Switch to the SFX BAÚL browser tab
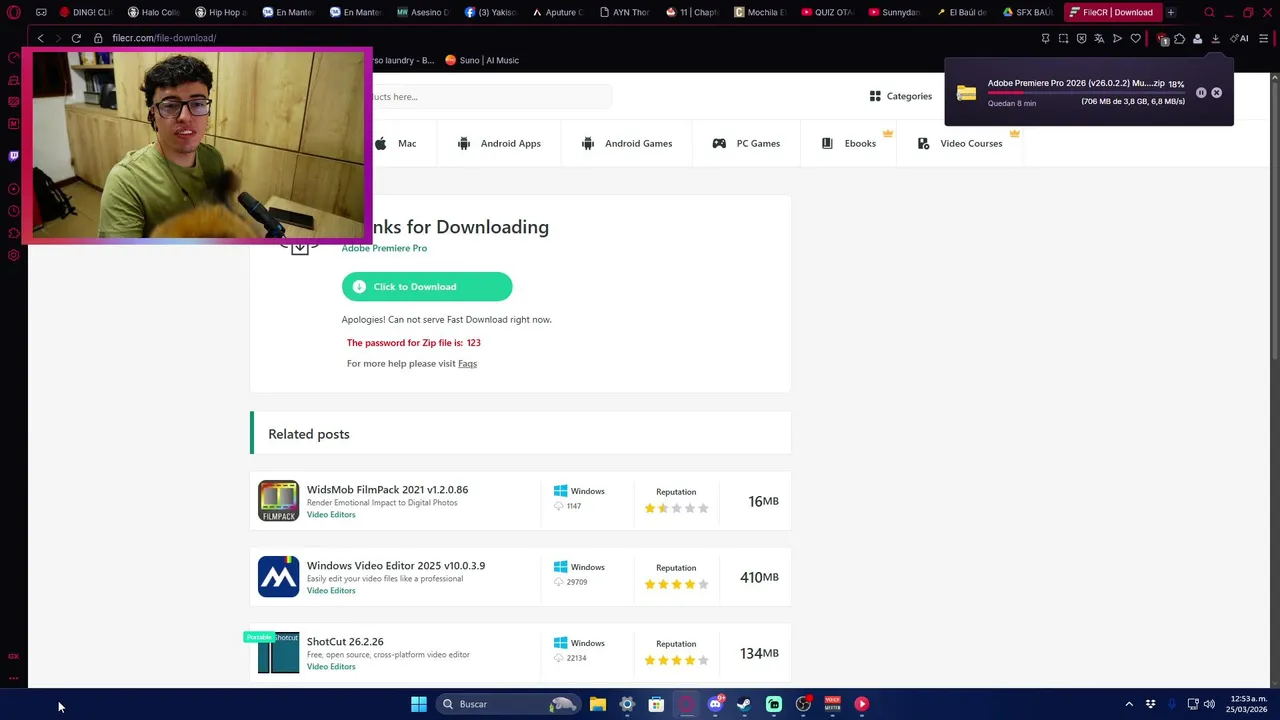The image size is (1280, 720). click(1029, 12)
